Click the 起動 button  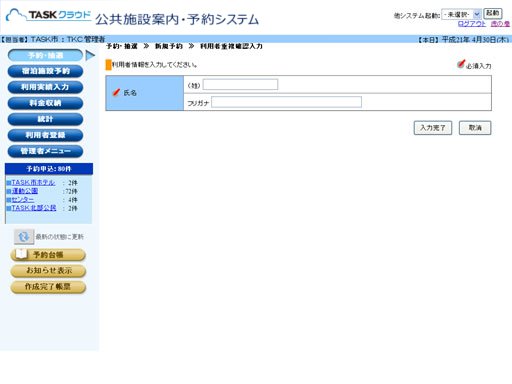click(x=493, y=13)
